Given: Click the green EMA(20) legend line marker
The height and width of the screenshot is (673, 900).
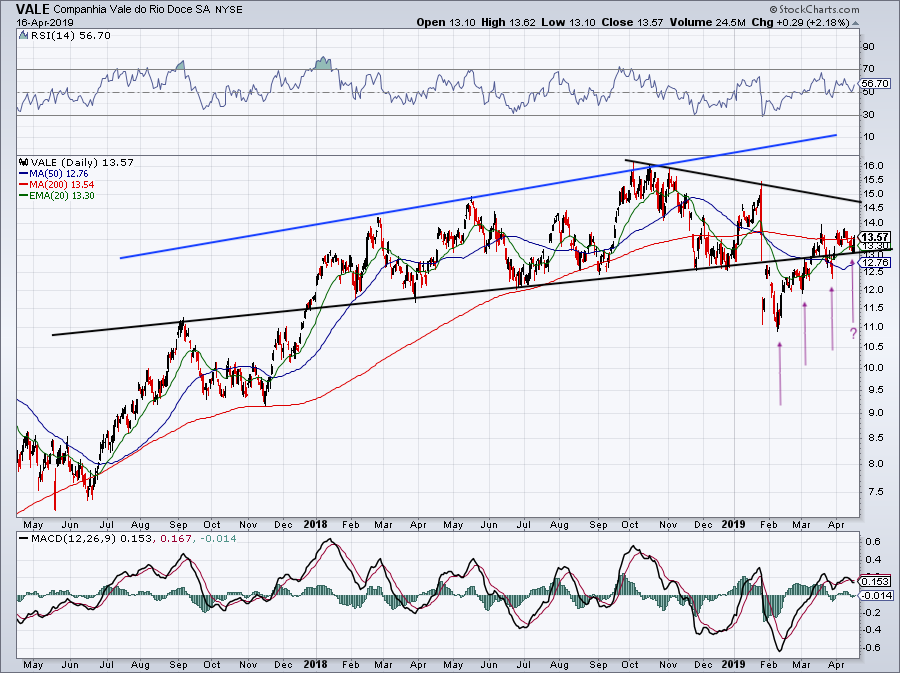Looking at the screenshot, I should (x=24, y=196).
